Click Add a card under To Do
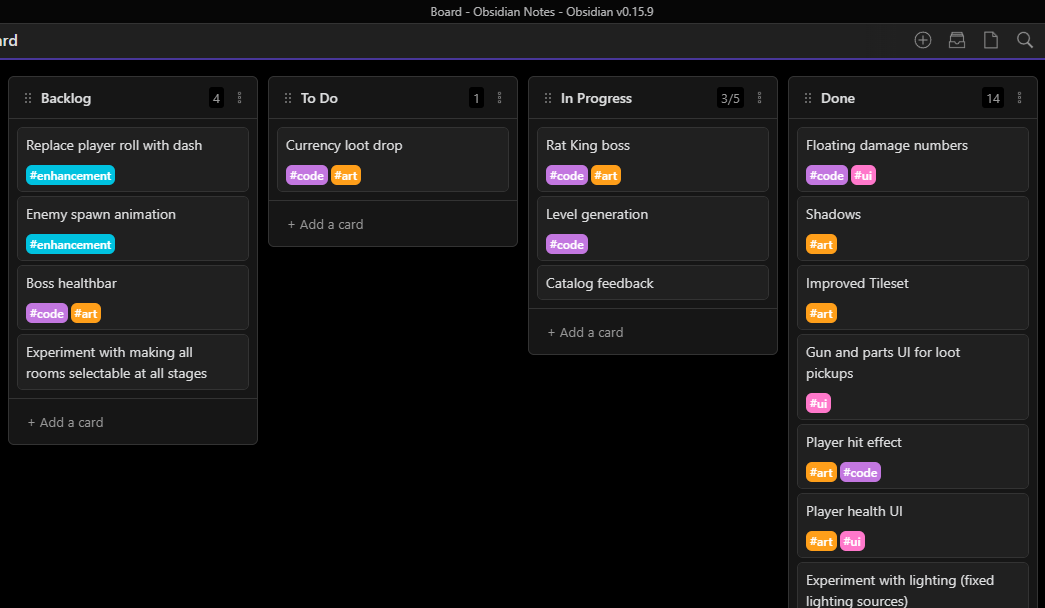Screen dimensions: 1045x608 [x=325, y=224]
